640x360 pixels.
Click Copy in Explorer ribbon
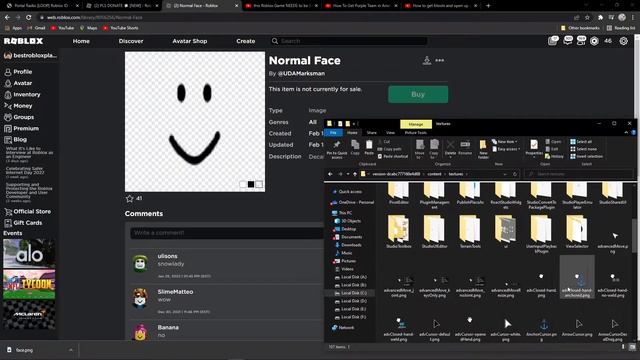click(355, 147)
